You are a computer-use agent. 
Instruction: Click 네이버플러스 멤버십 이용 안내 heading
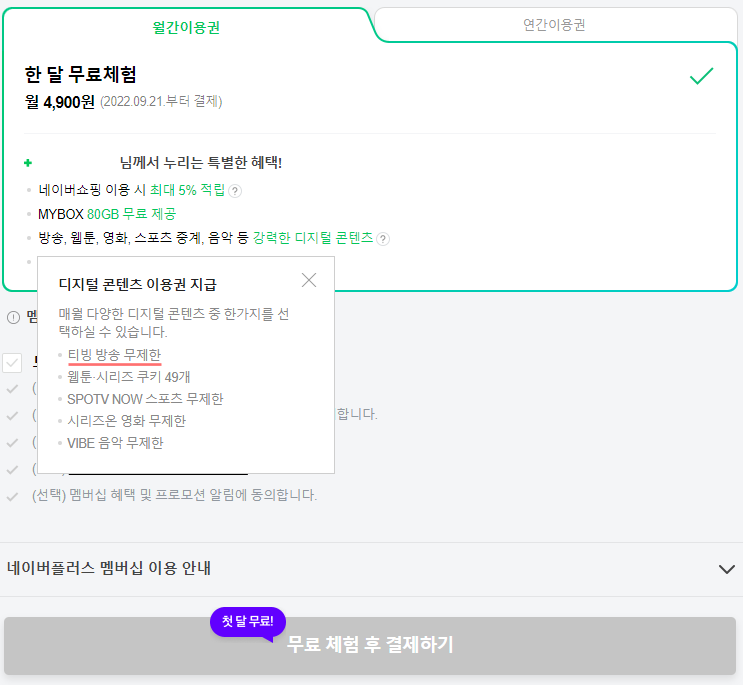click(109, 568)
